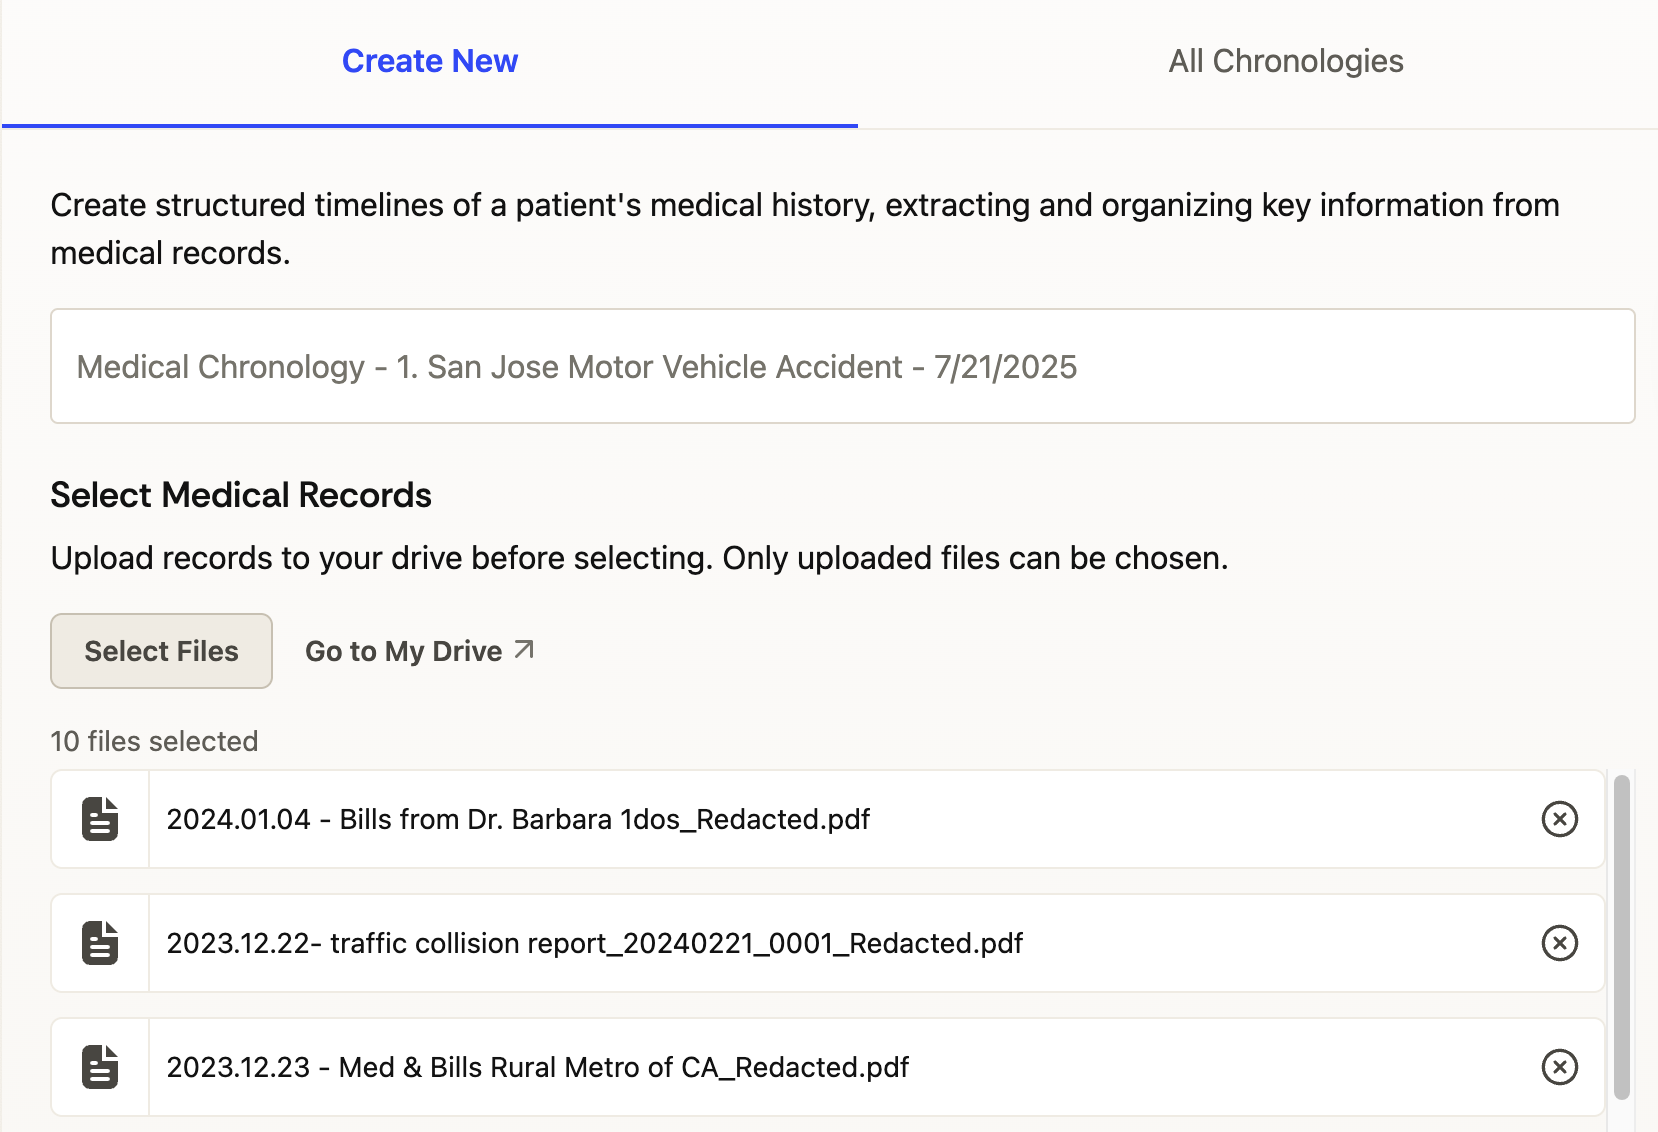Select the traffic collision report filename

pos(594,943)
